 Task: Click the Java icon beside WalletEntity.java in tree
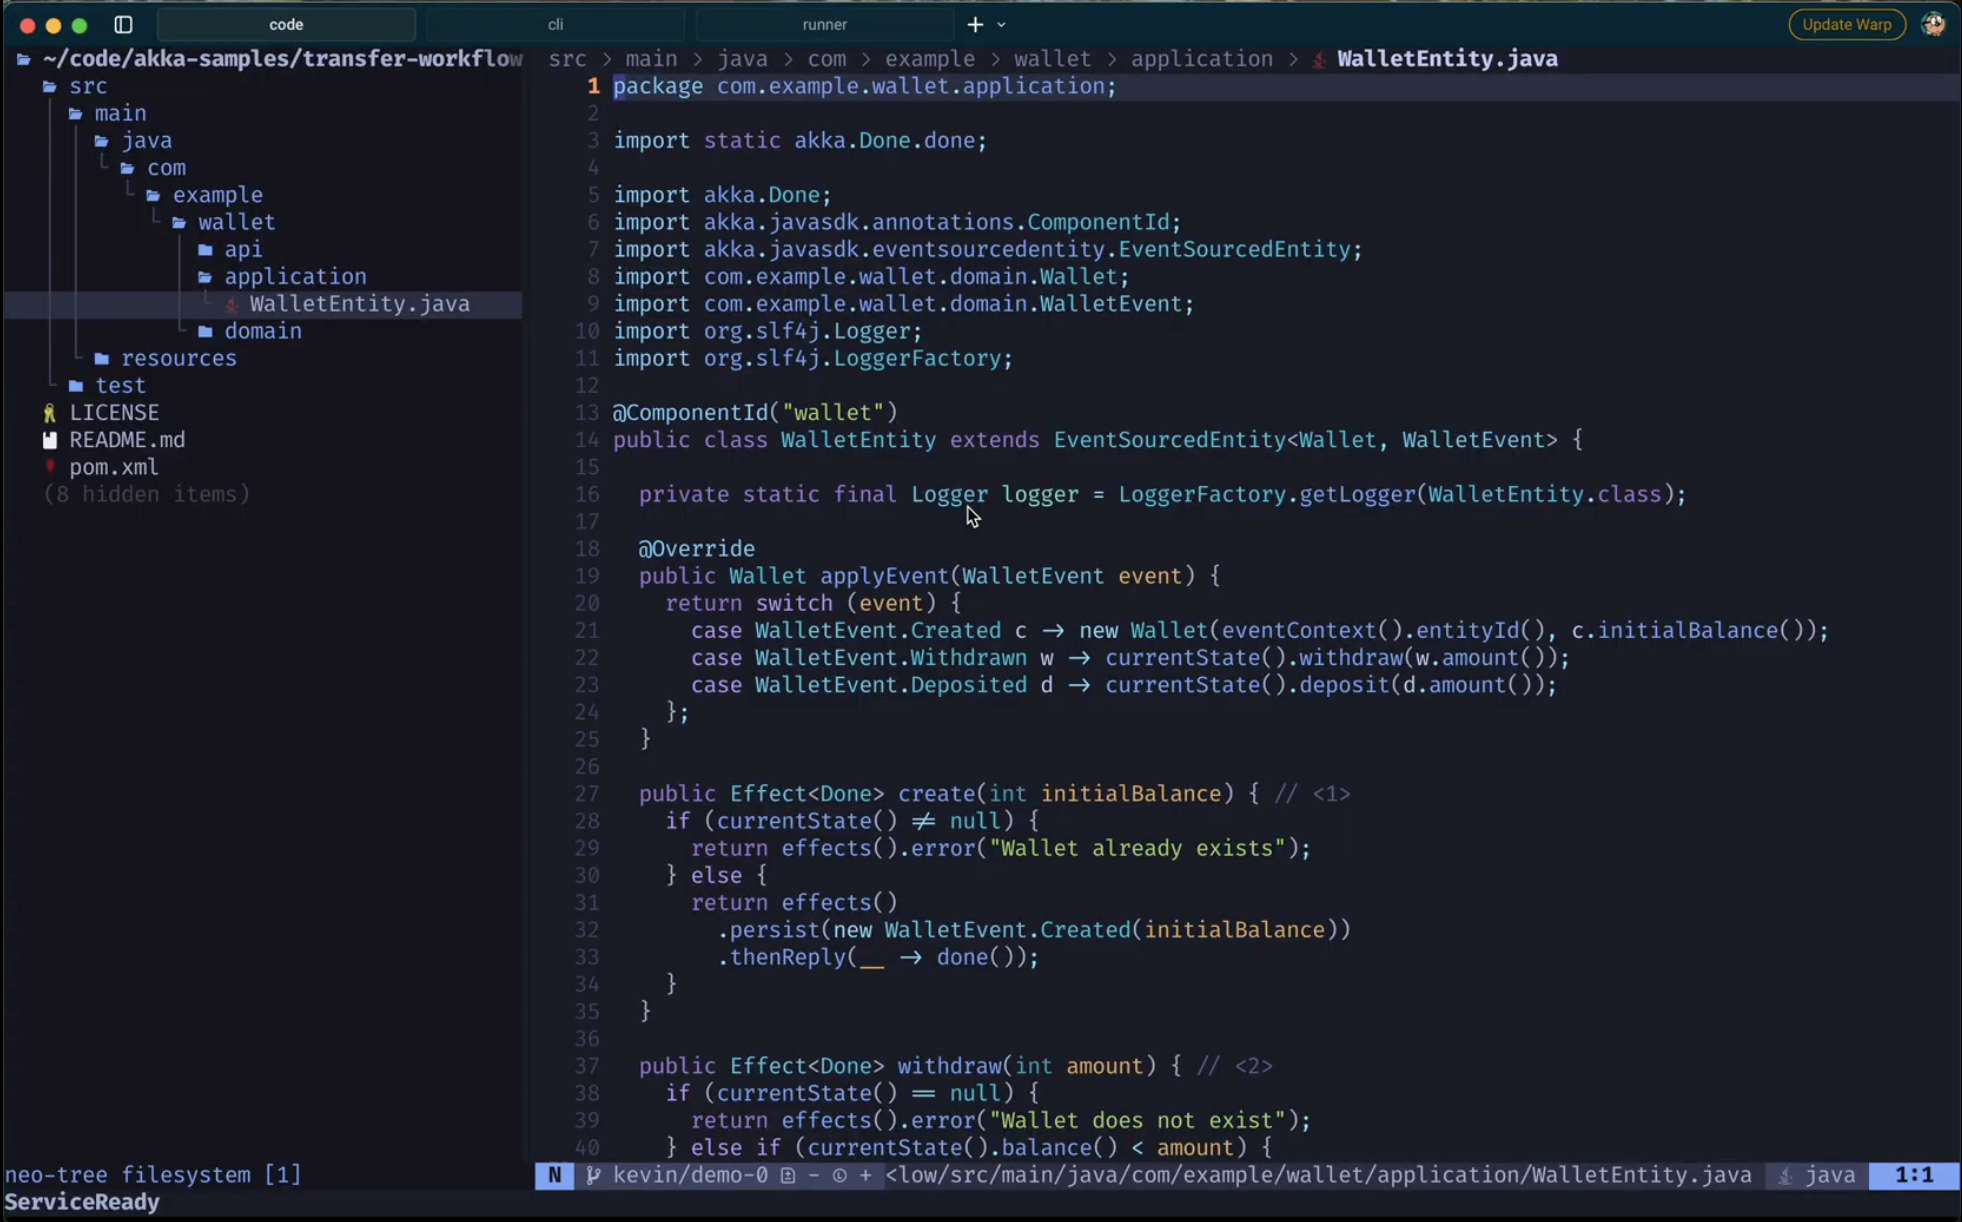(232, 304)
